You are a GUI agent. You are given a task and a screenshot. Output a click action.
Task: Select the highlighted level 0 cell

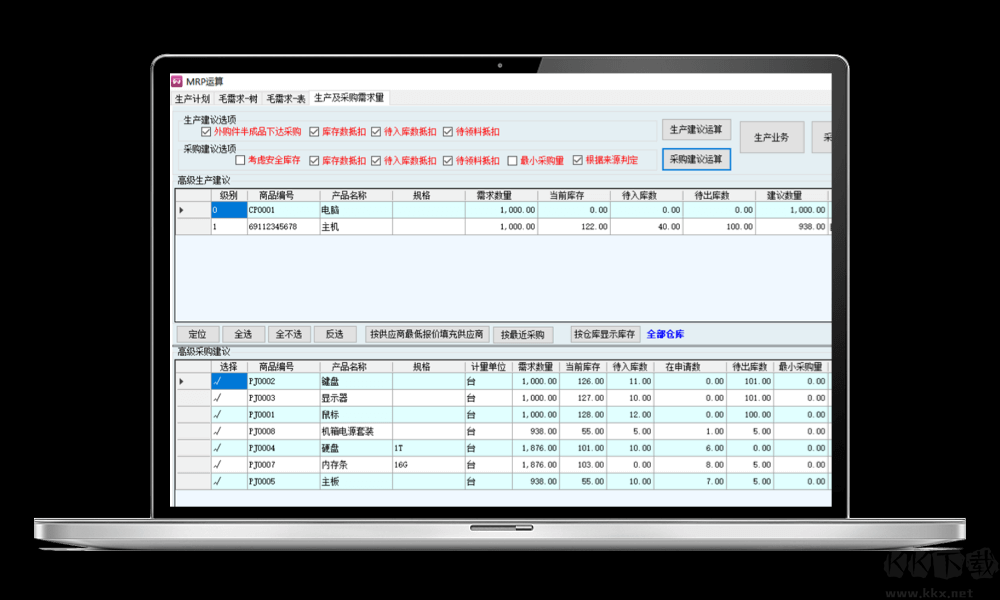229,210
